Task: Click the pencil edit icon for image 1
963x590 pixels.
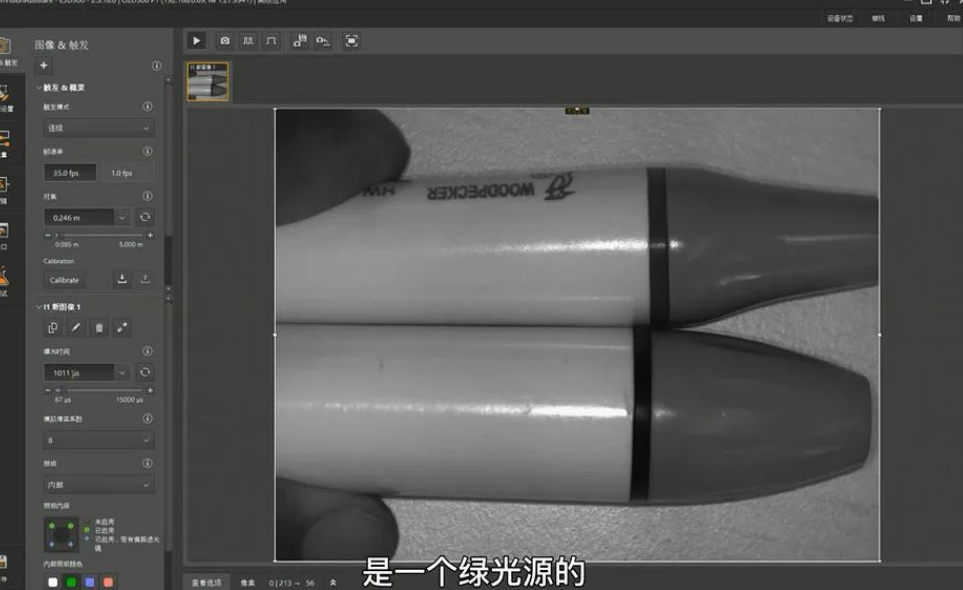Action: click(76, 328)
